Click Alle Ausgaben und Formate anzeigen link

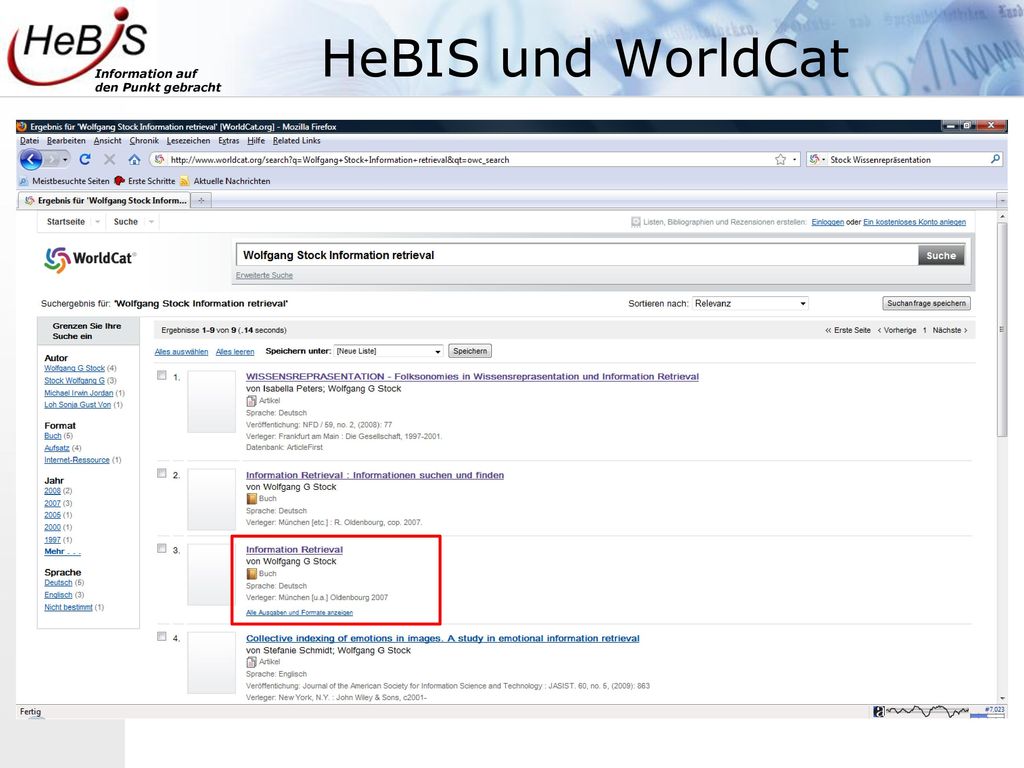tap(299, 613)
